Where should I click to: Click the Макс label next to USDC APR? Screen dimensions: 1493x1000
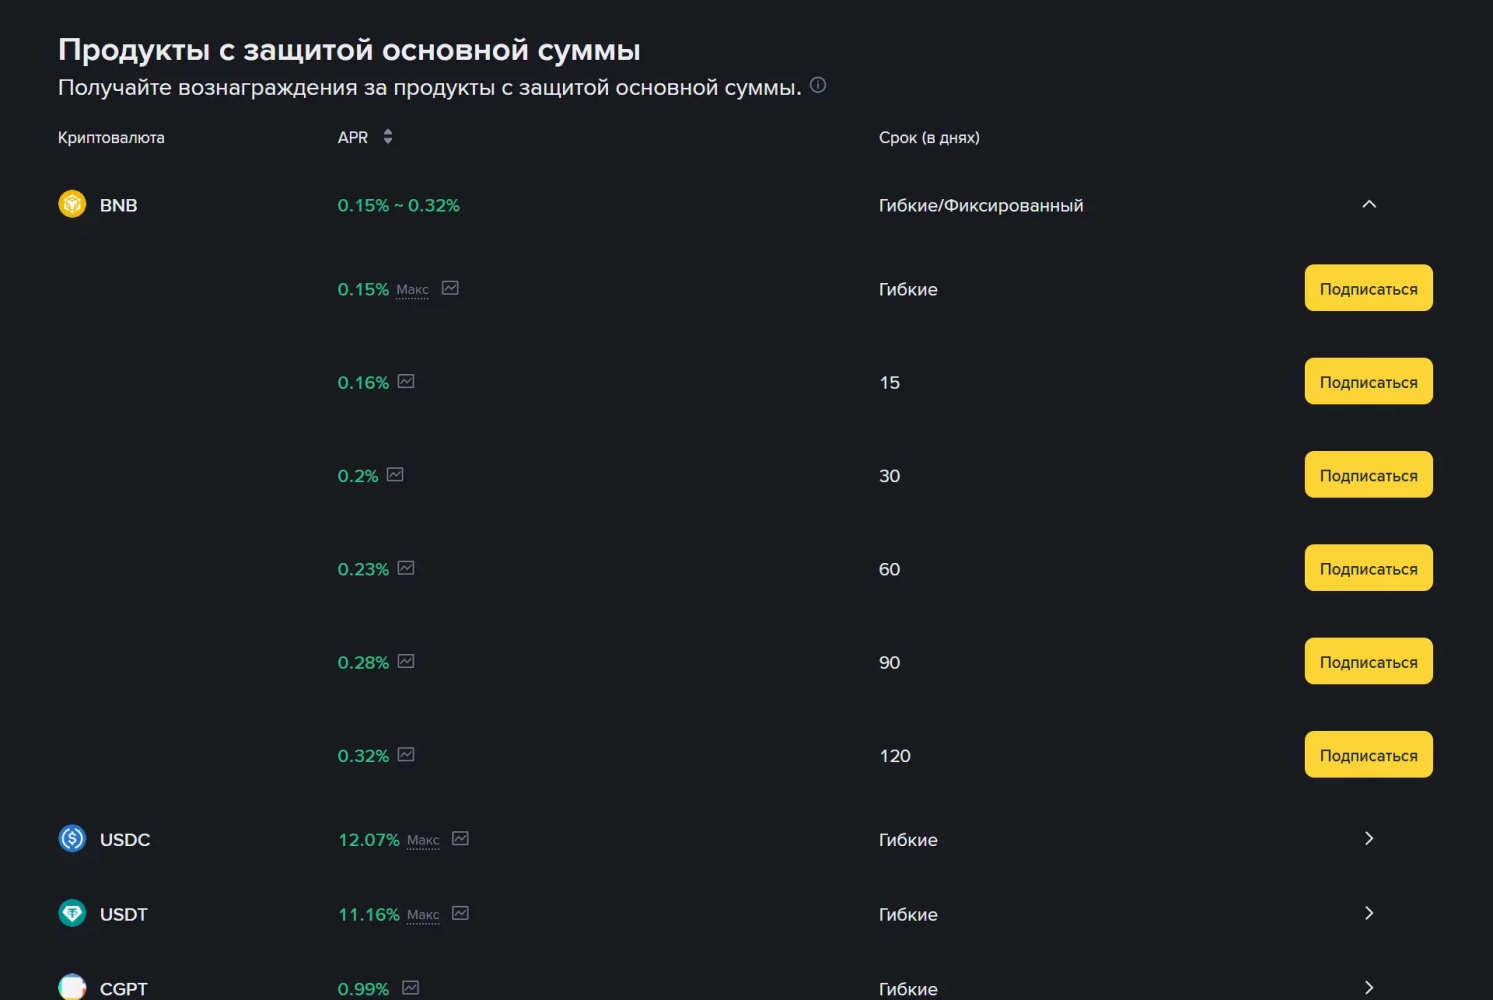(423, 840)
